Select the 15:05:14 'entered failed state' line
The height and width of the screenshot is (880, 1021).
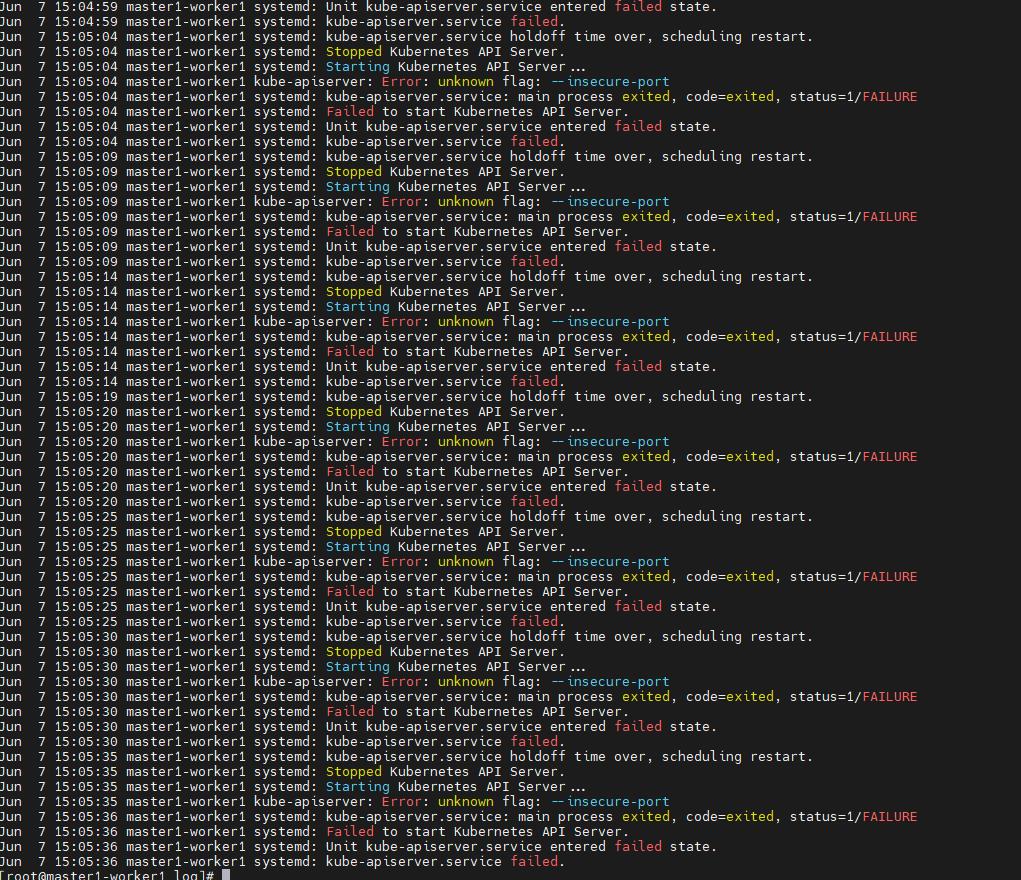(358, 366)
